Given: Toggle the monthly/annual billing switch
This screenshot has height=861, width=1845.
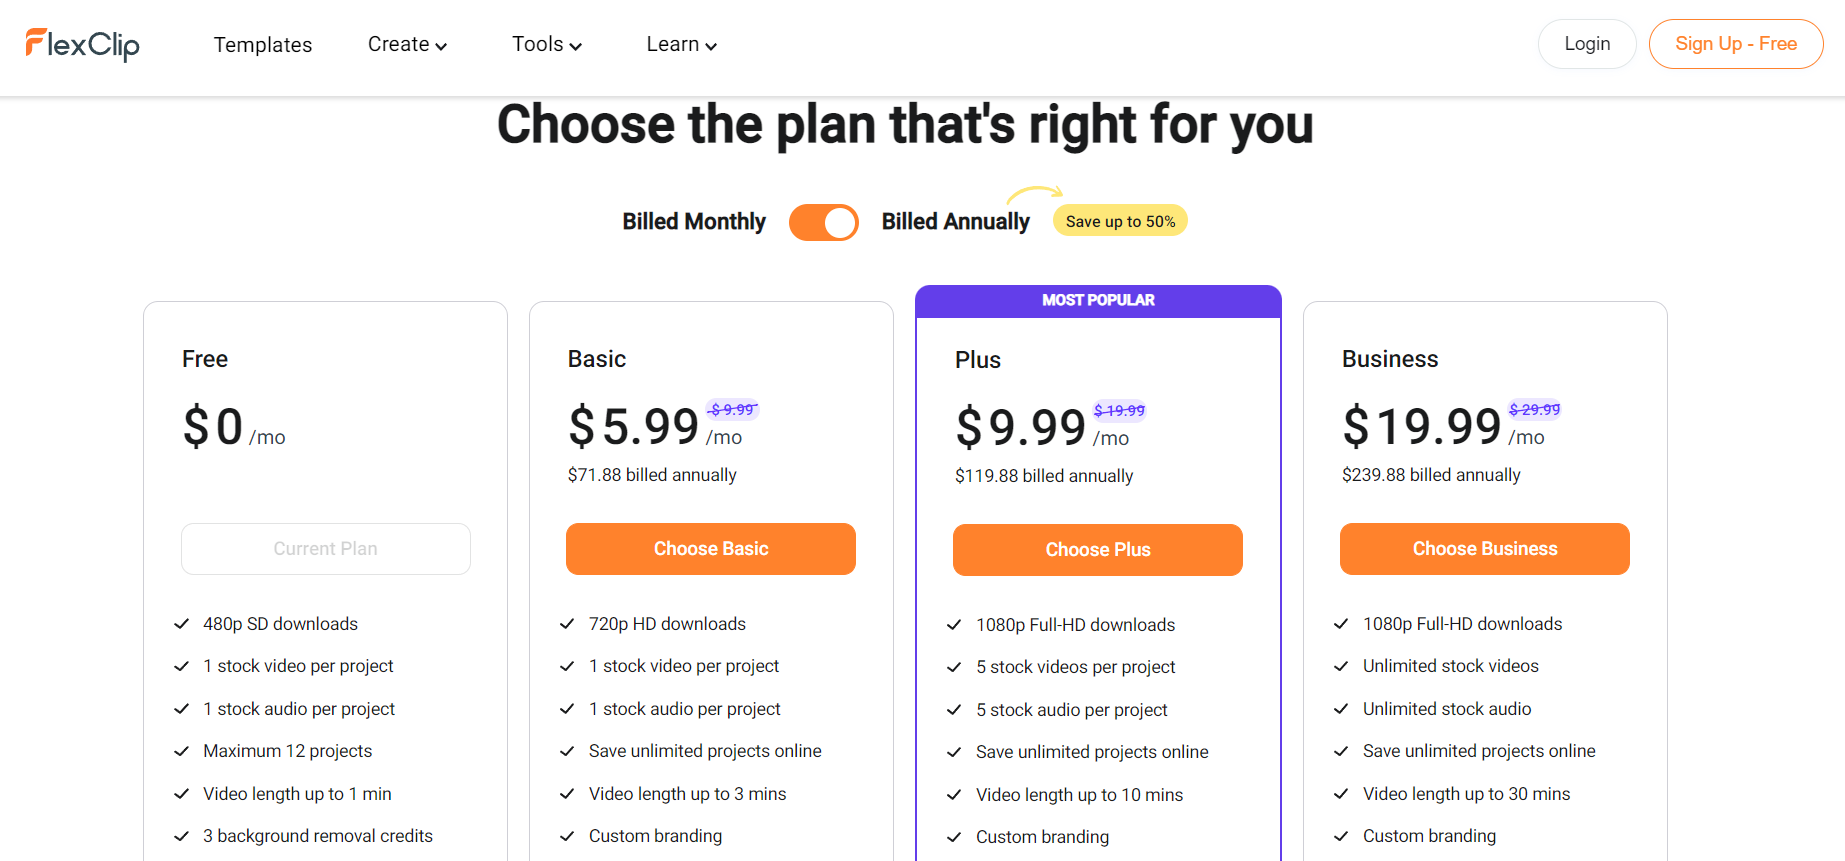Looking at the screenshot, I should [823, 222].
